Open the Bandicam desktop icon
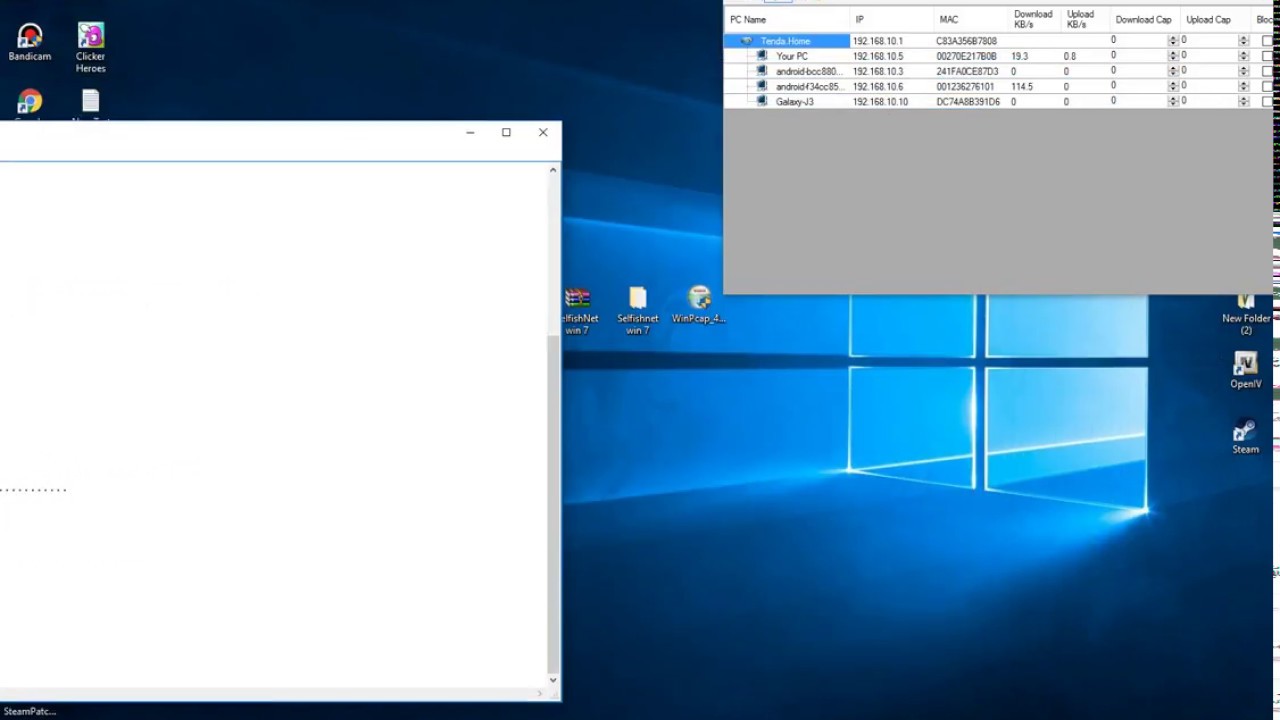The image size is (1280, 720). pyautogui.click(x=30, y=43)
